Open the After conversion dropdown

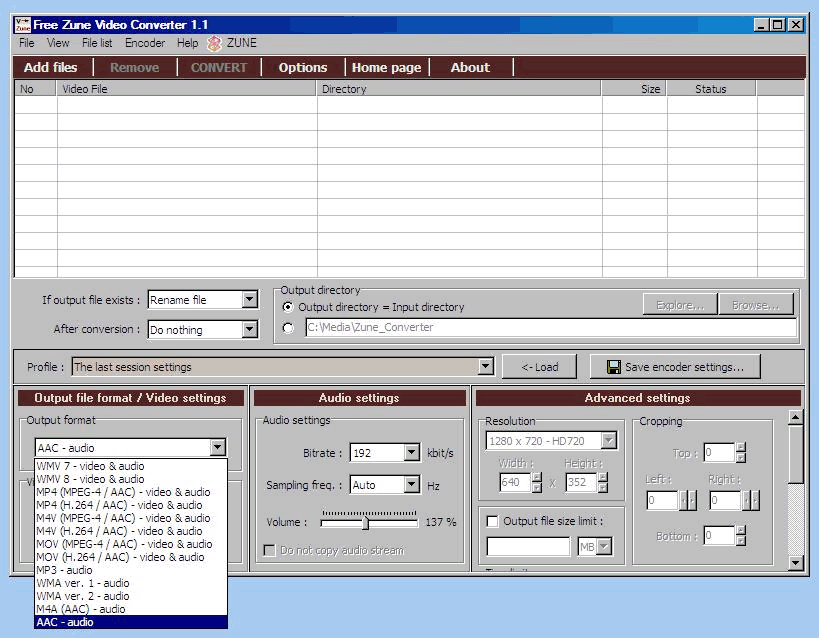(249, 329)
